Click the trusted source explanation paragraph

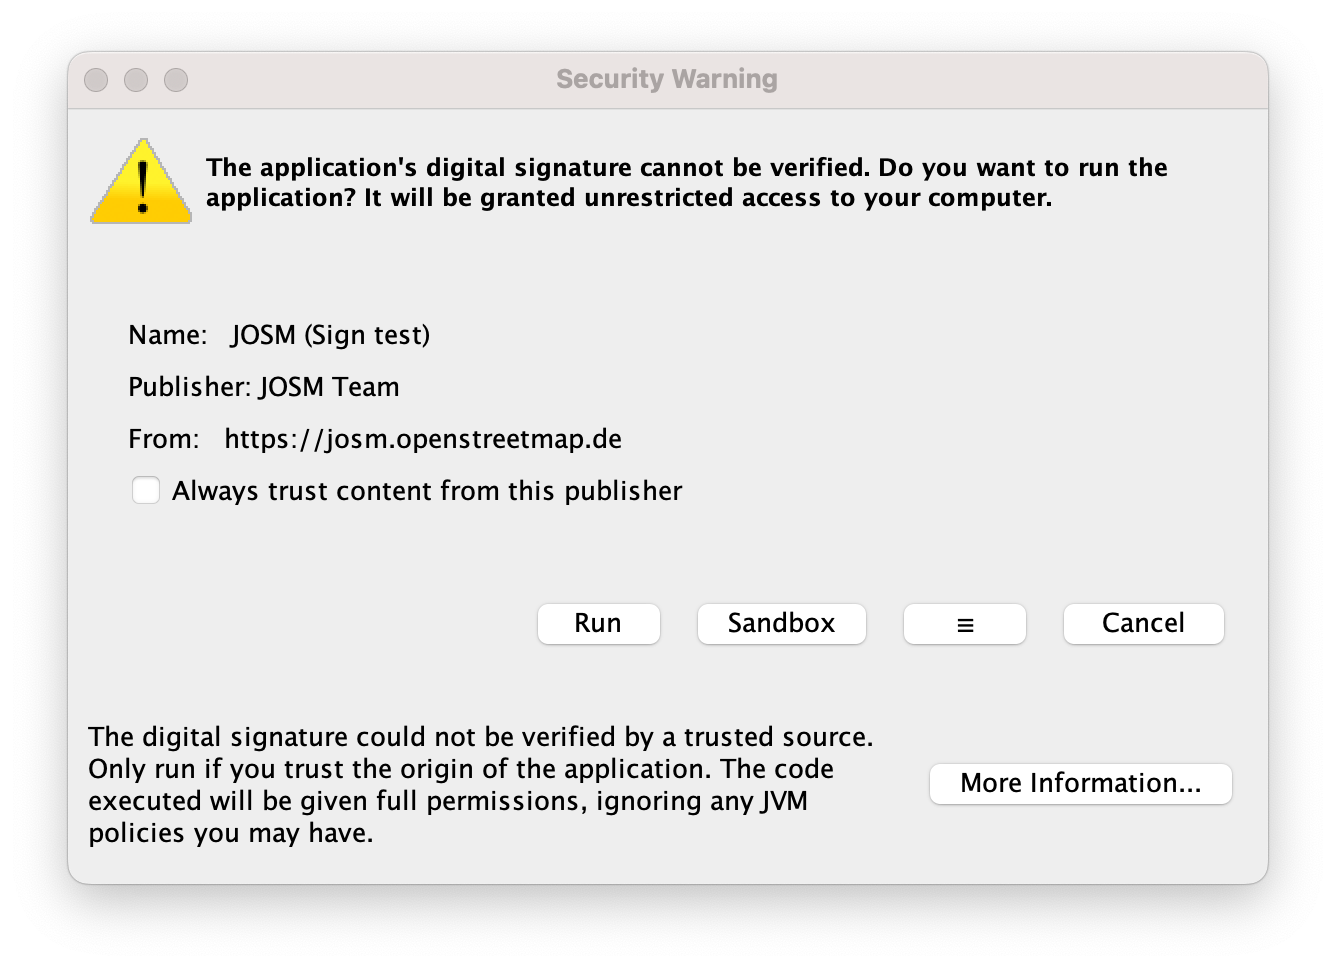(x=480, y=785)
